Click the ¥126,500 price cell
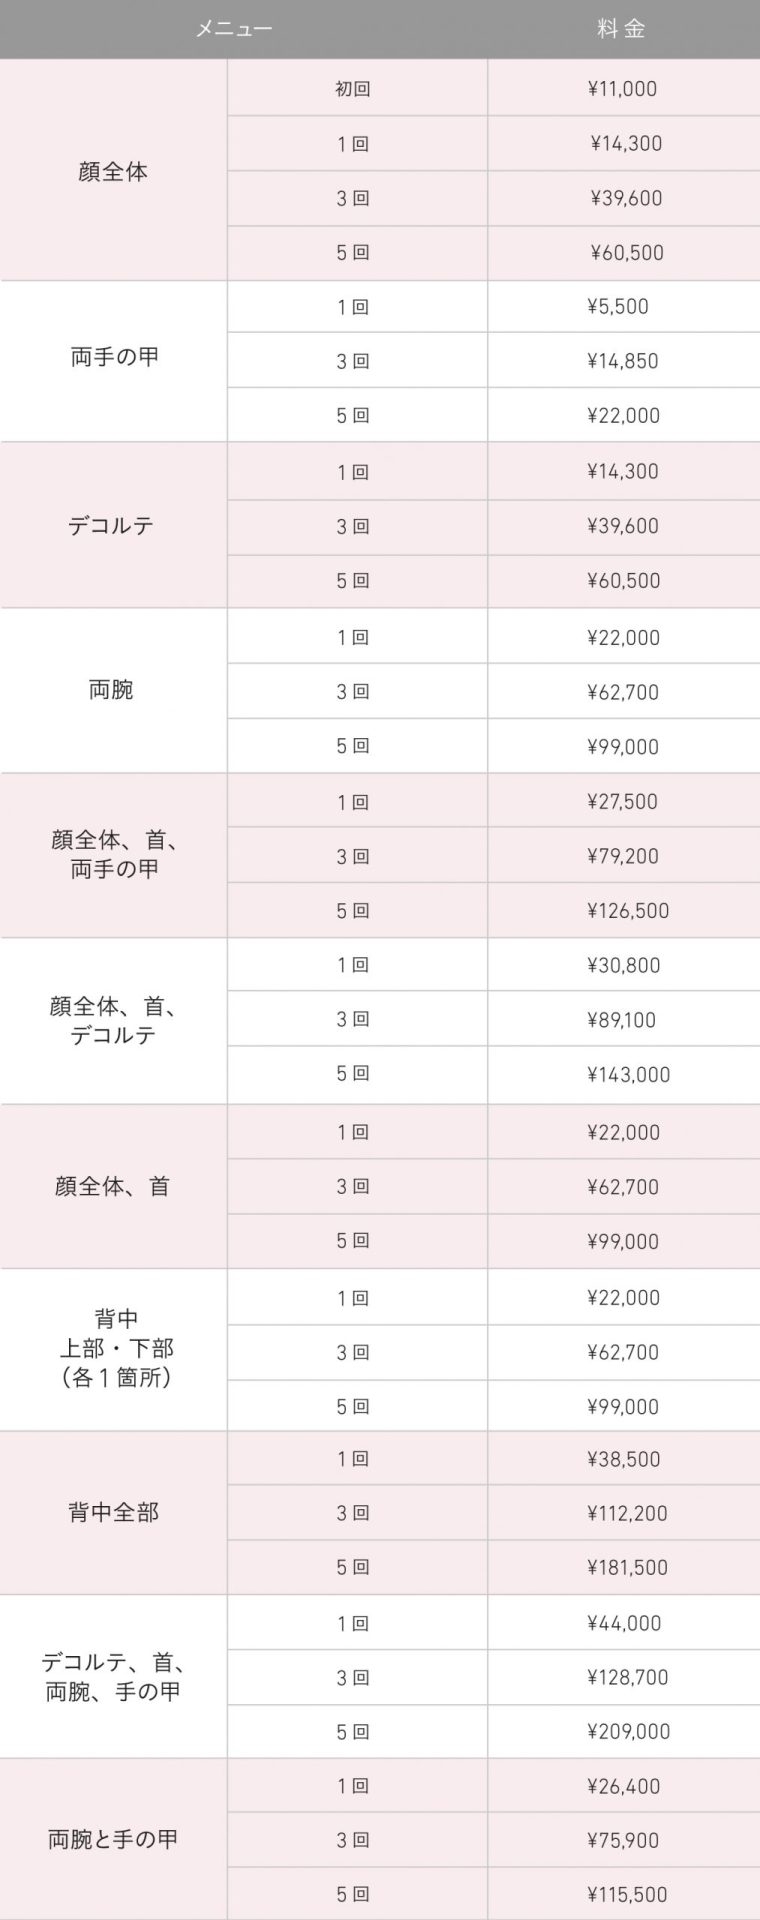This screenshot has height=1920, width=760. [x=628, y=911]
